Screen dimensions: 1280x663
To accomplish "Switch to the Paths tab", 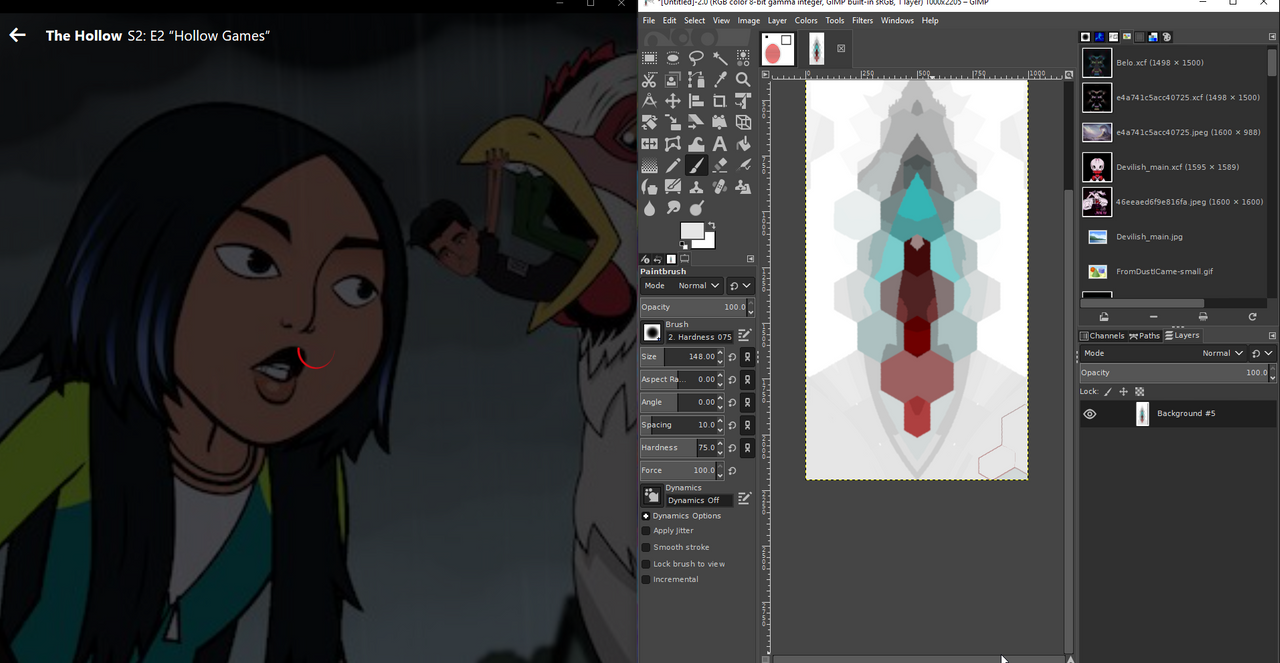I will pyautogui.click(x=1146, y=336).
